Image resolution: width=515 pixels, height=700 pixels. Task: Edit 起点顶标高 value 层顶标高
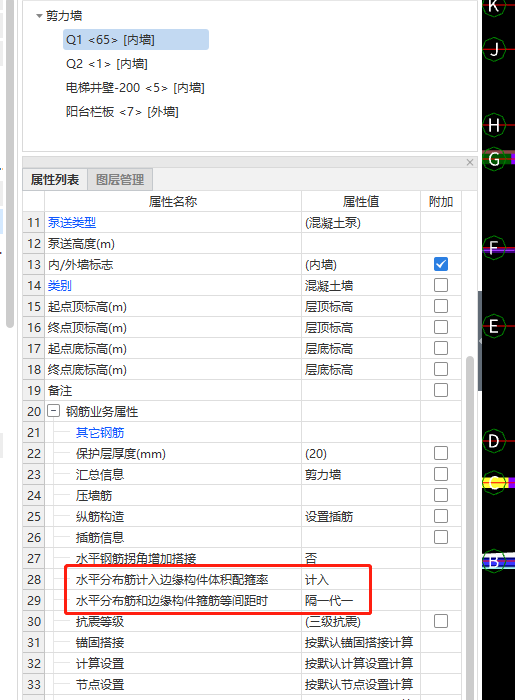tap(361, 306)
